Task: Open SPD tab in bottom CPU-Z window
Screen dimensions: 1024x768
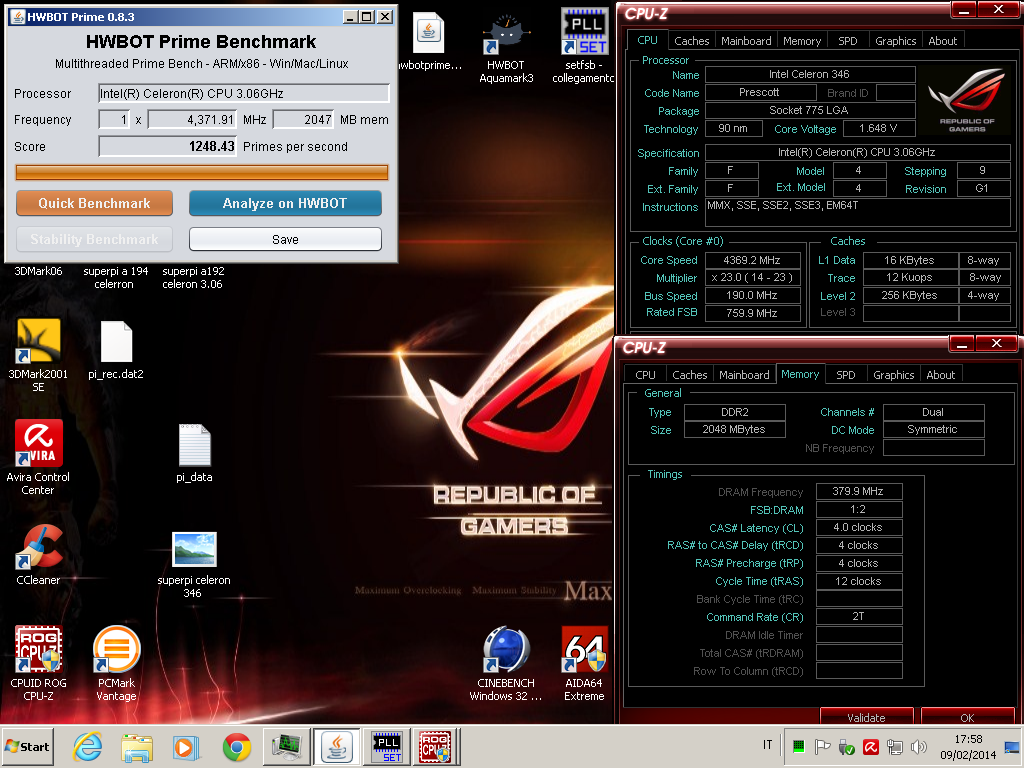Action: coord(846,375)
